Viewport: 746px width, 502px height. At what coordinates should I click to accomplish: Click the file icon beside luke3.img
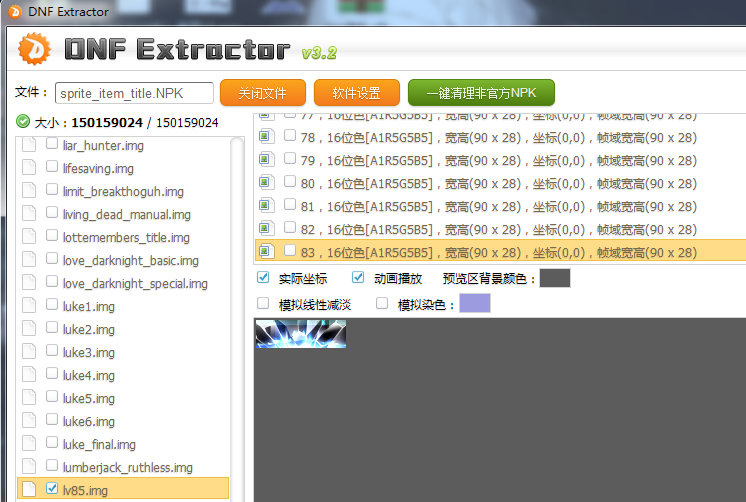[29, 352]
